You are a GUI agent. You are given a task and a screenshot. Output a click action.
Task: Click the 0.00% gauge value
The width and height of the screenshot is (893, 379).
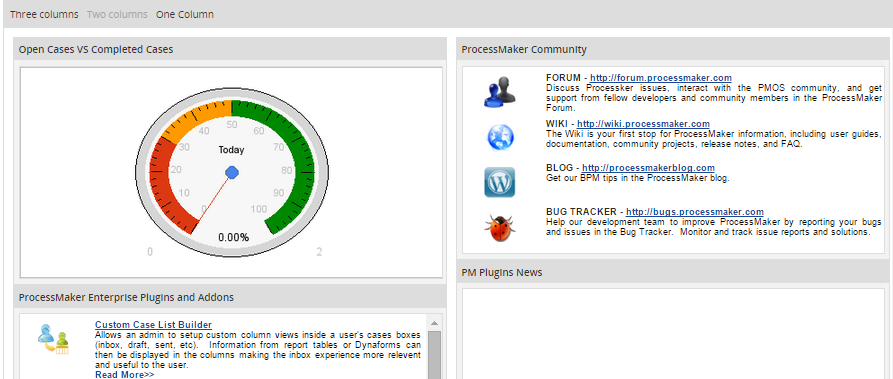(x=234, y=238)
